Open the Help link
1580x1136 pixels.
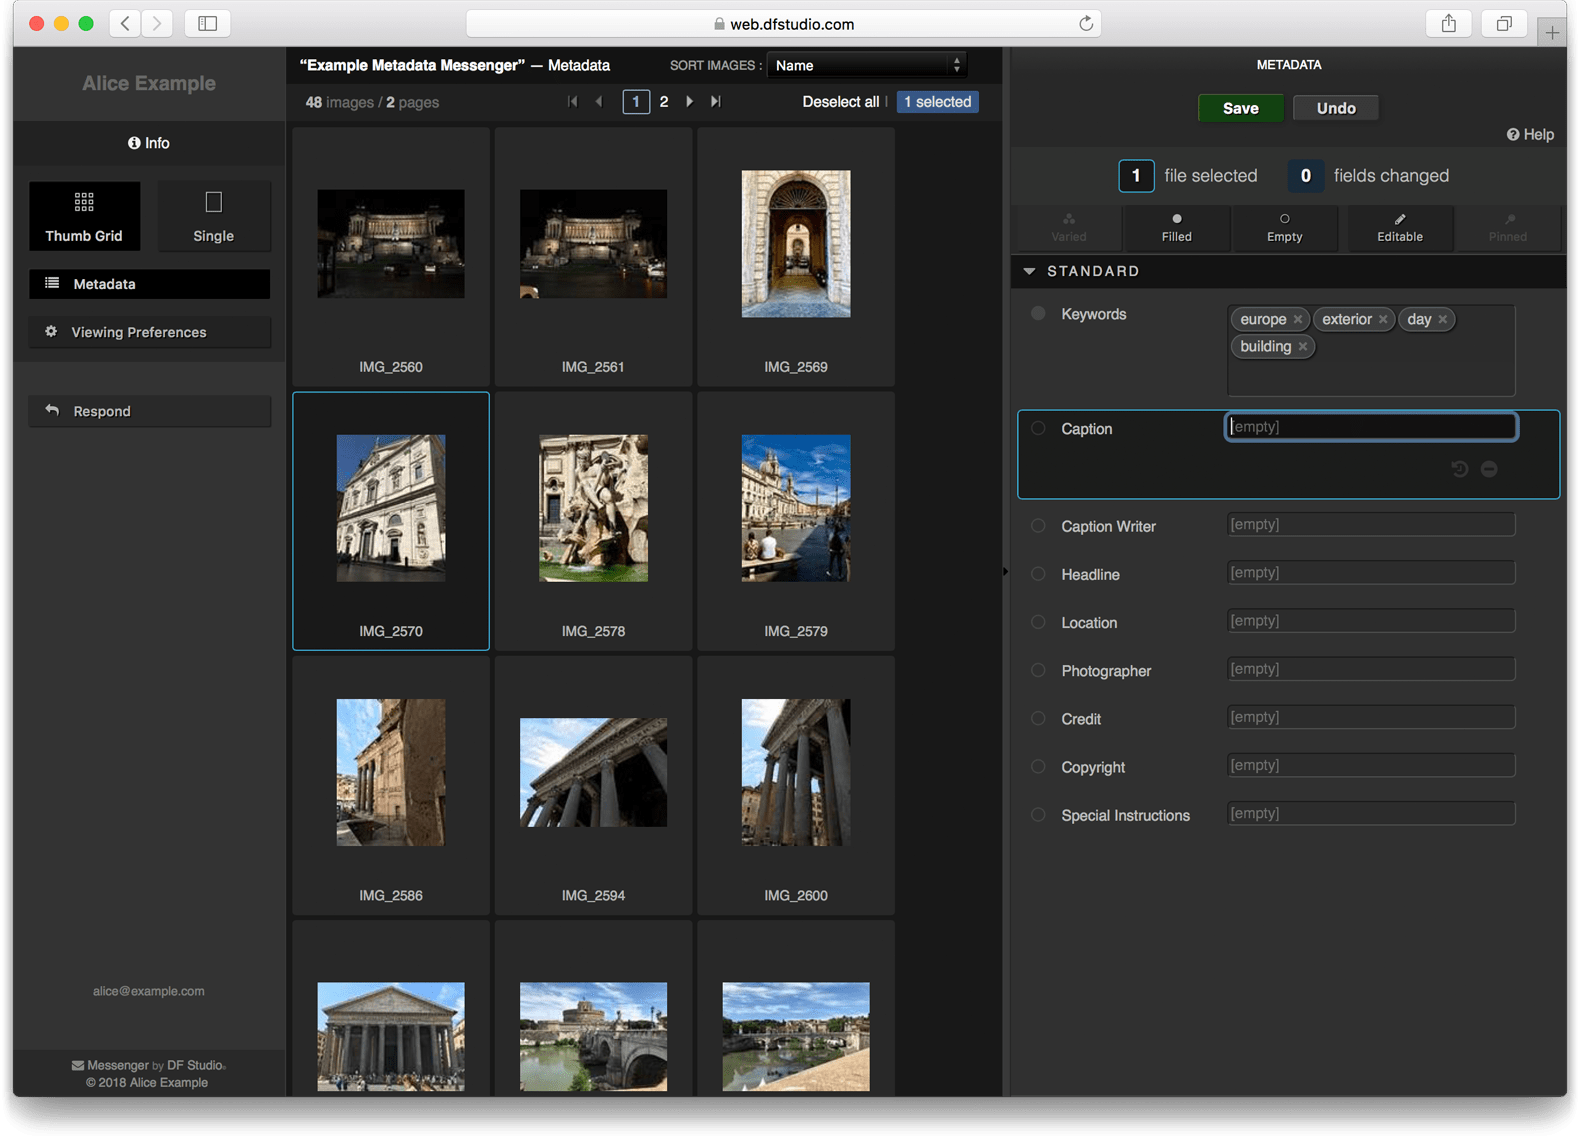pyautogui.click(x=1531, y=135)
